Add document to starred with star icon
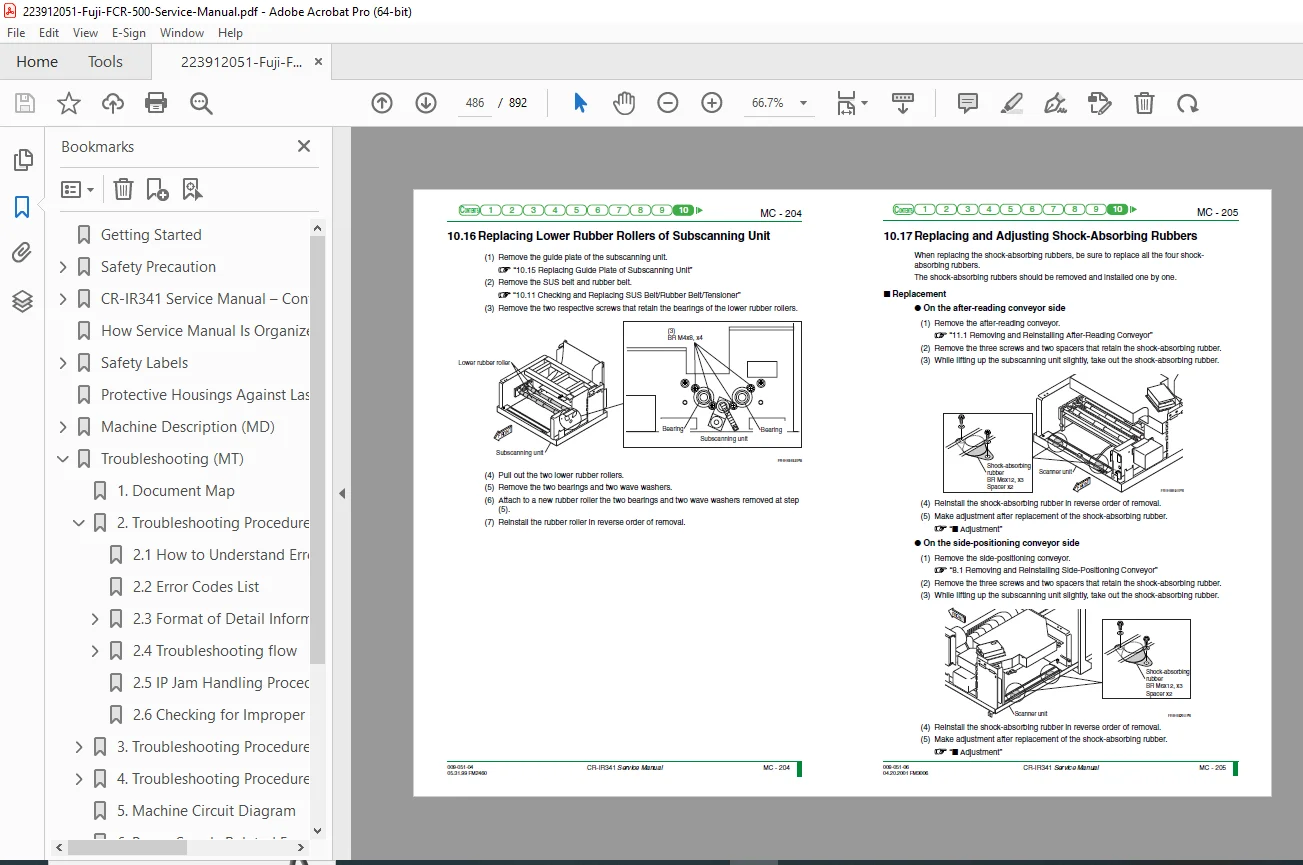This screenshot has height=865, width=1303. point(68,103)
